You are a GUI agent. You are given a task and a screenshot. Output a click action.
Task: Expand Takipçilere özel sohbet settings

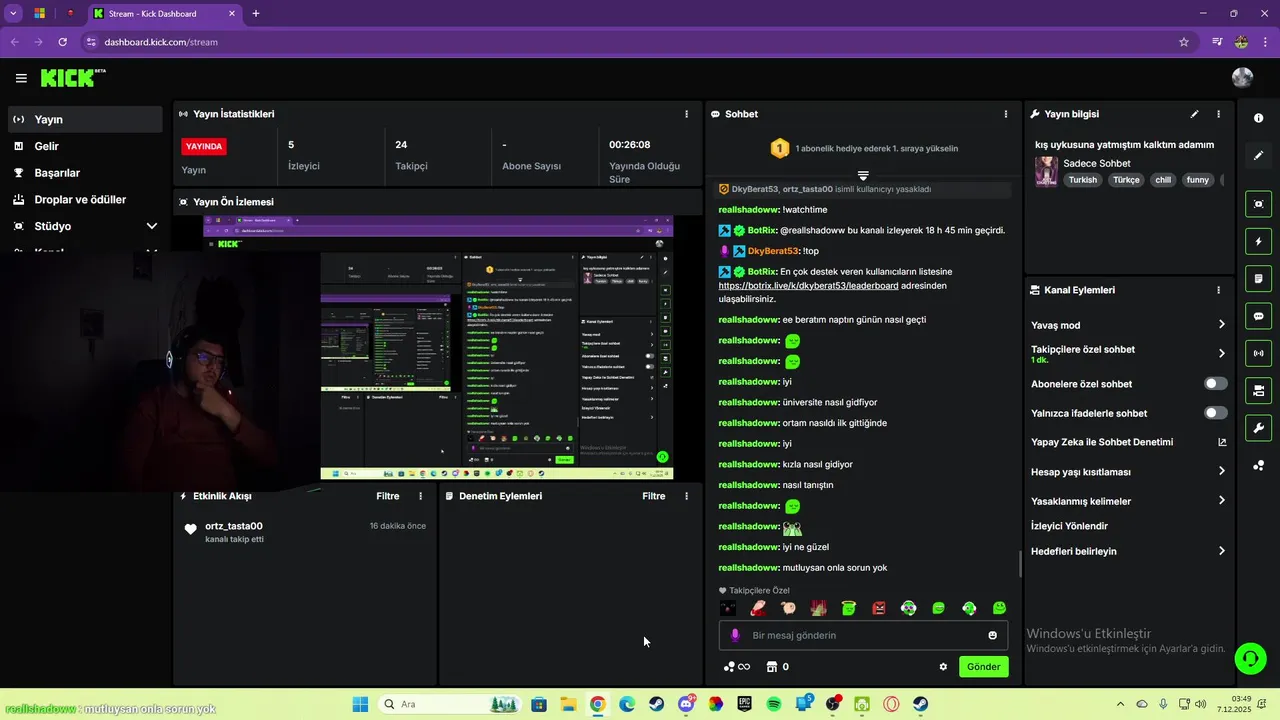(1221, 353)
